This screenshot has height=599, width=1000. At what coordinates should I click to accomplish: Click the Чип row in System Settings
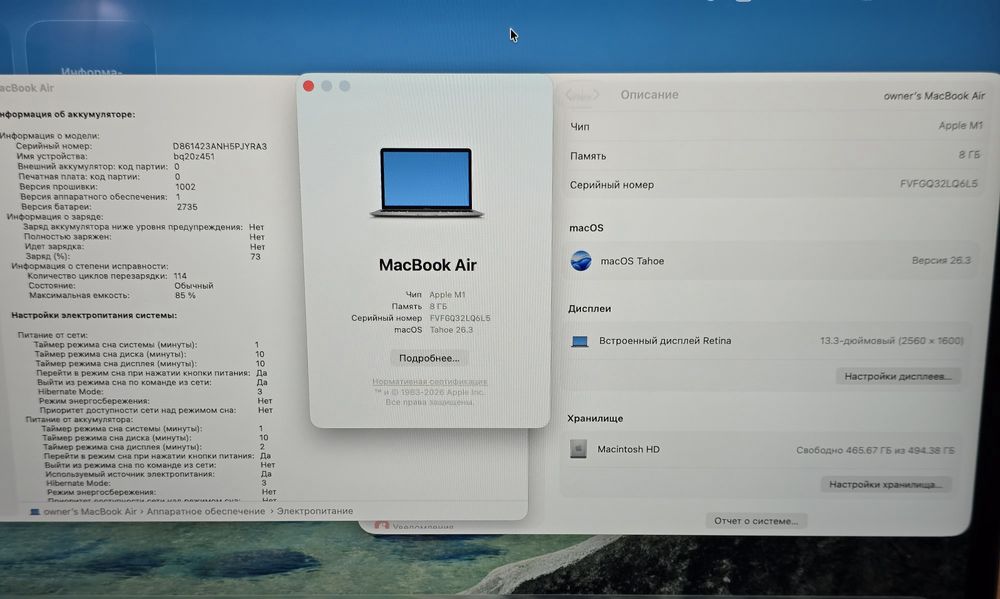click(x=776, y=126)
